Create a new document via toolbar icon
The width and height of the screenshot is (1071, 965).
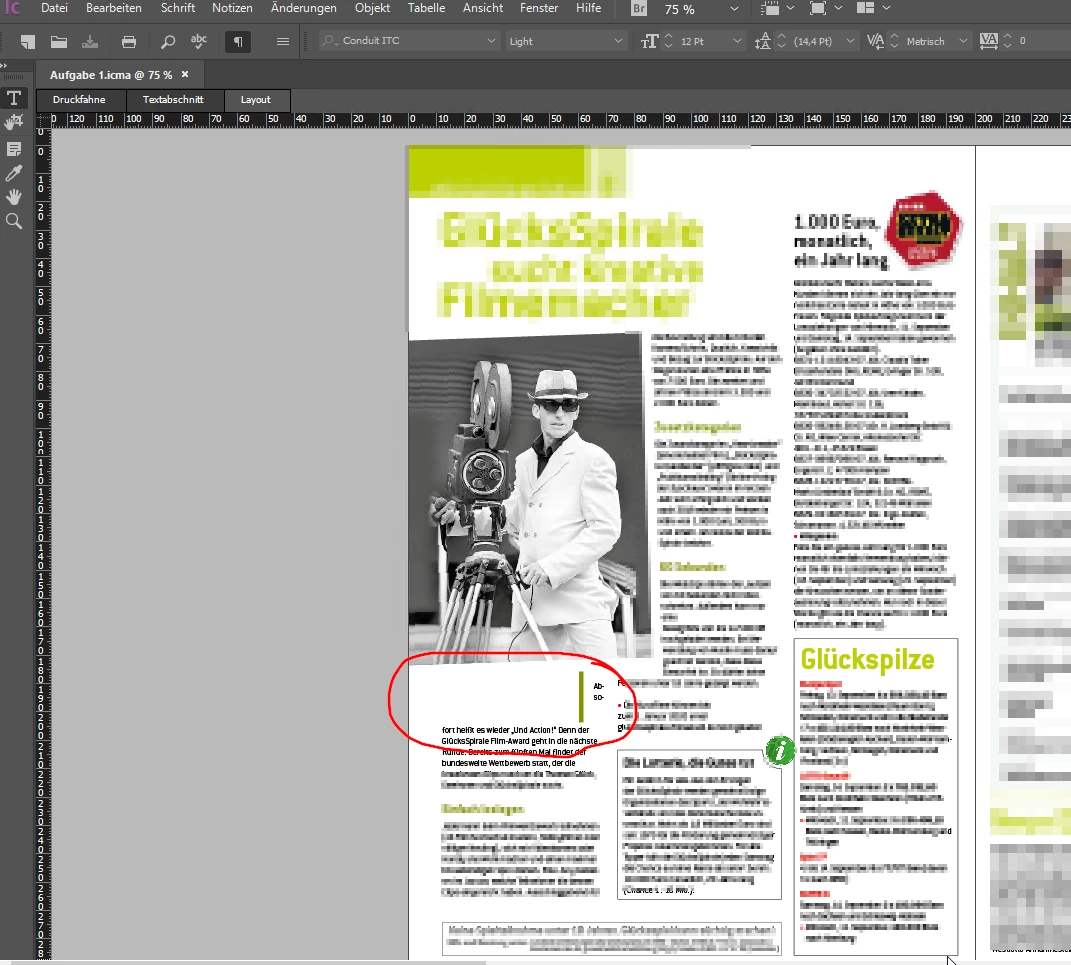[27, 42]
